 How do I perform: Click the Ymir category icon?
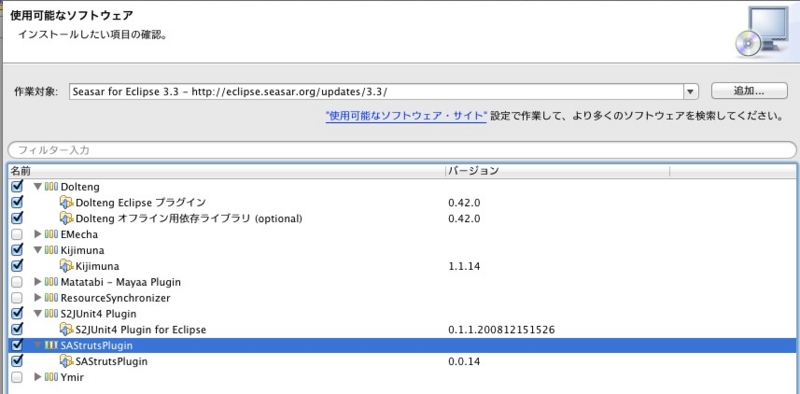click(x=52, y=378)
